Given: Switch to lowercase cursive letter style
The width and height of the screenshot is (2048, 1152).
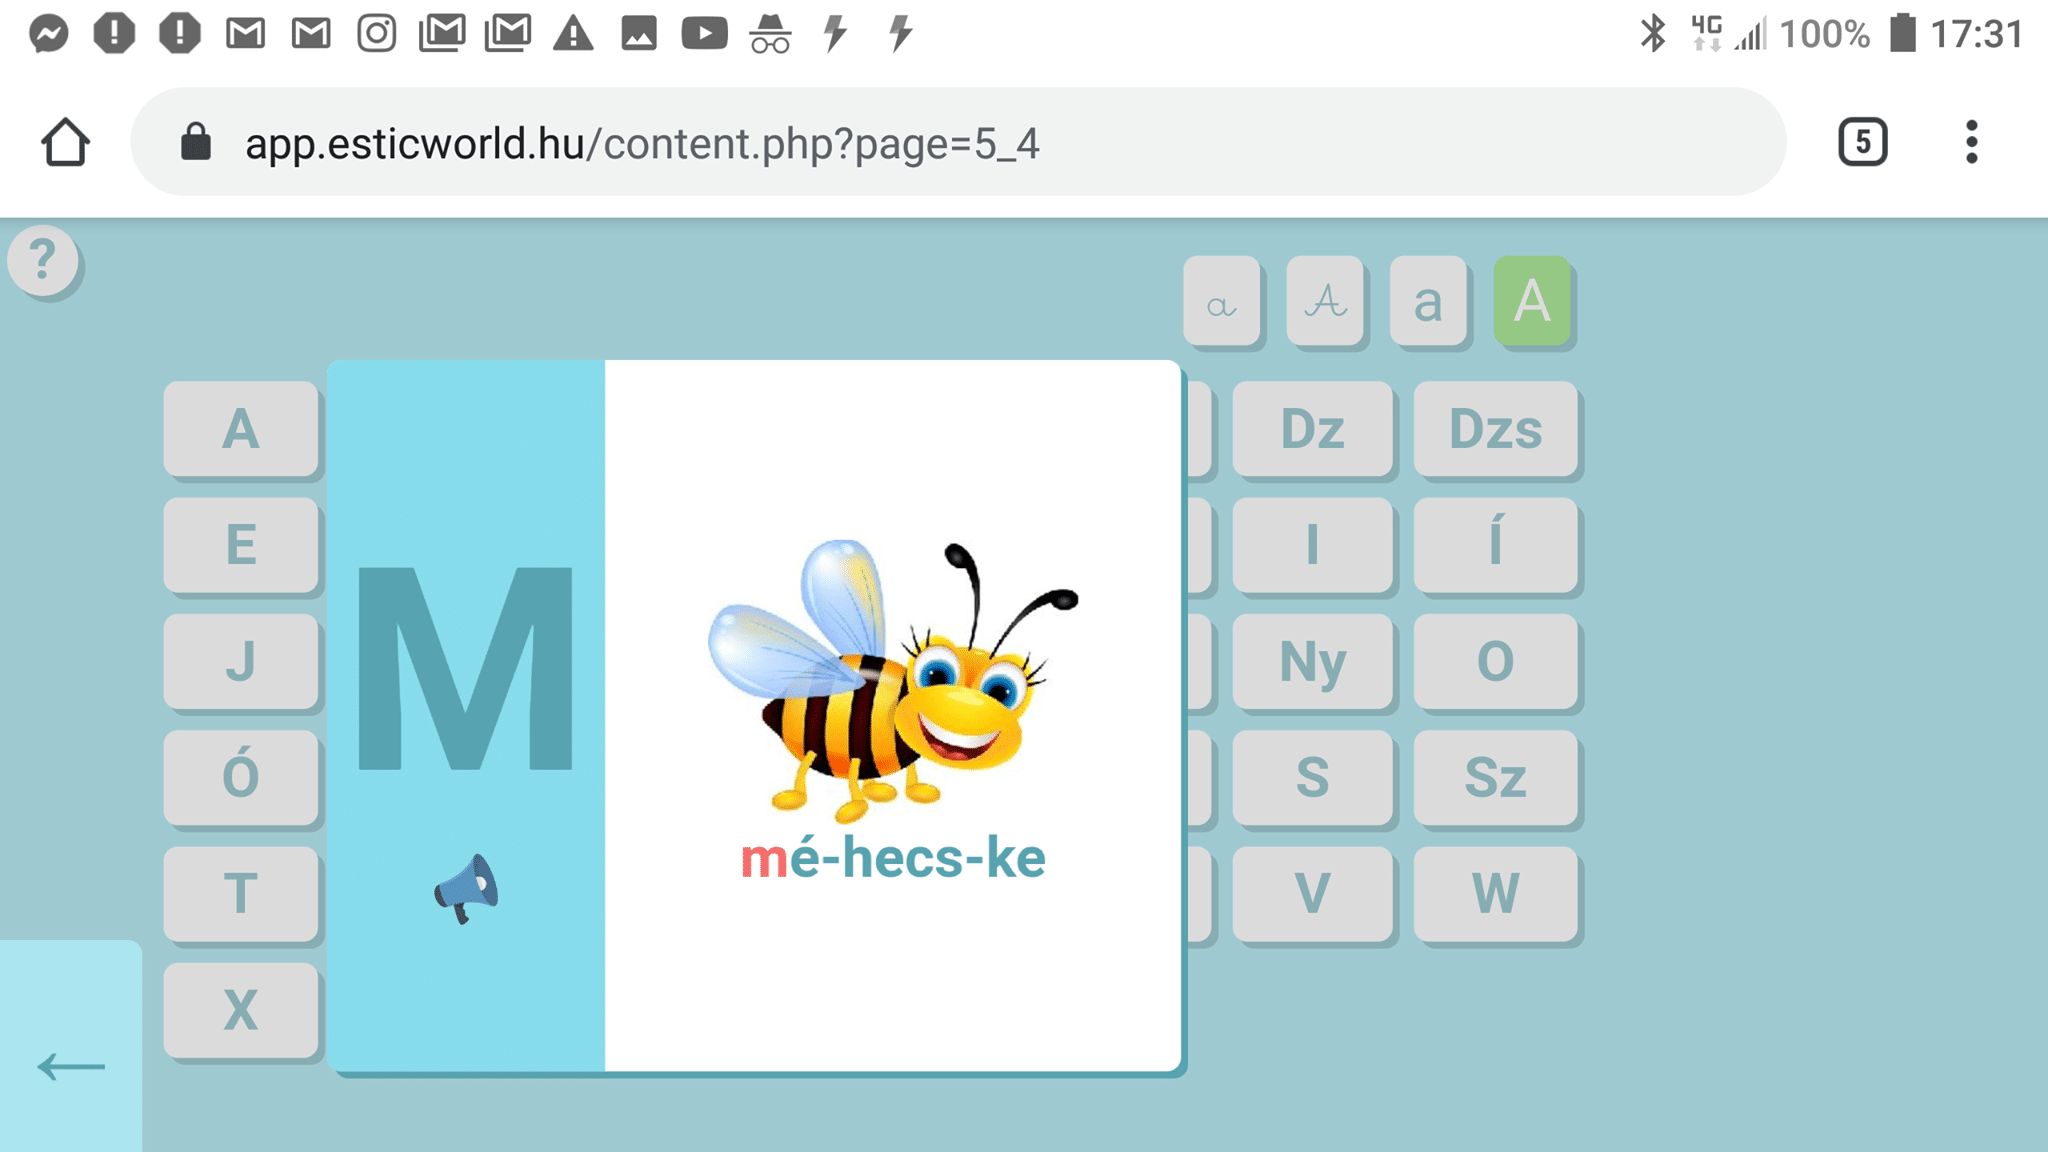Looking at the screenshot, I should [1221, 302].
